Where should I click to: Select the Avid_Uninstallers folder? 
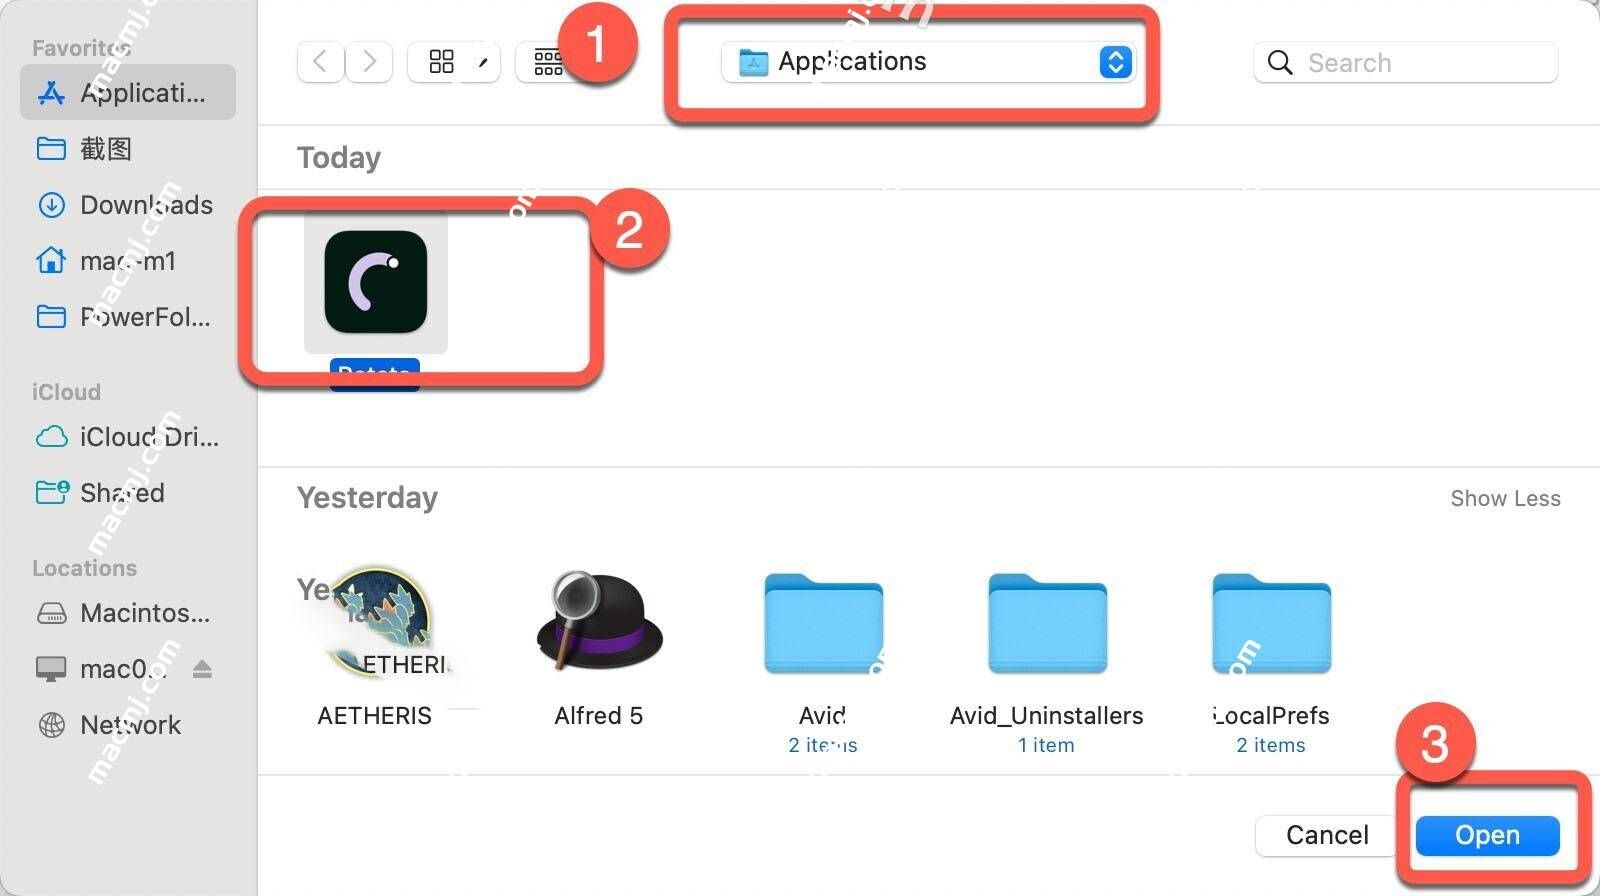(x=1047, y=623)
